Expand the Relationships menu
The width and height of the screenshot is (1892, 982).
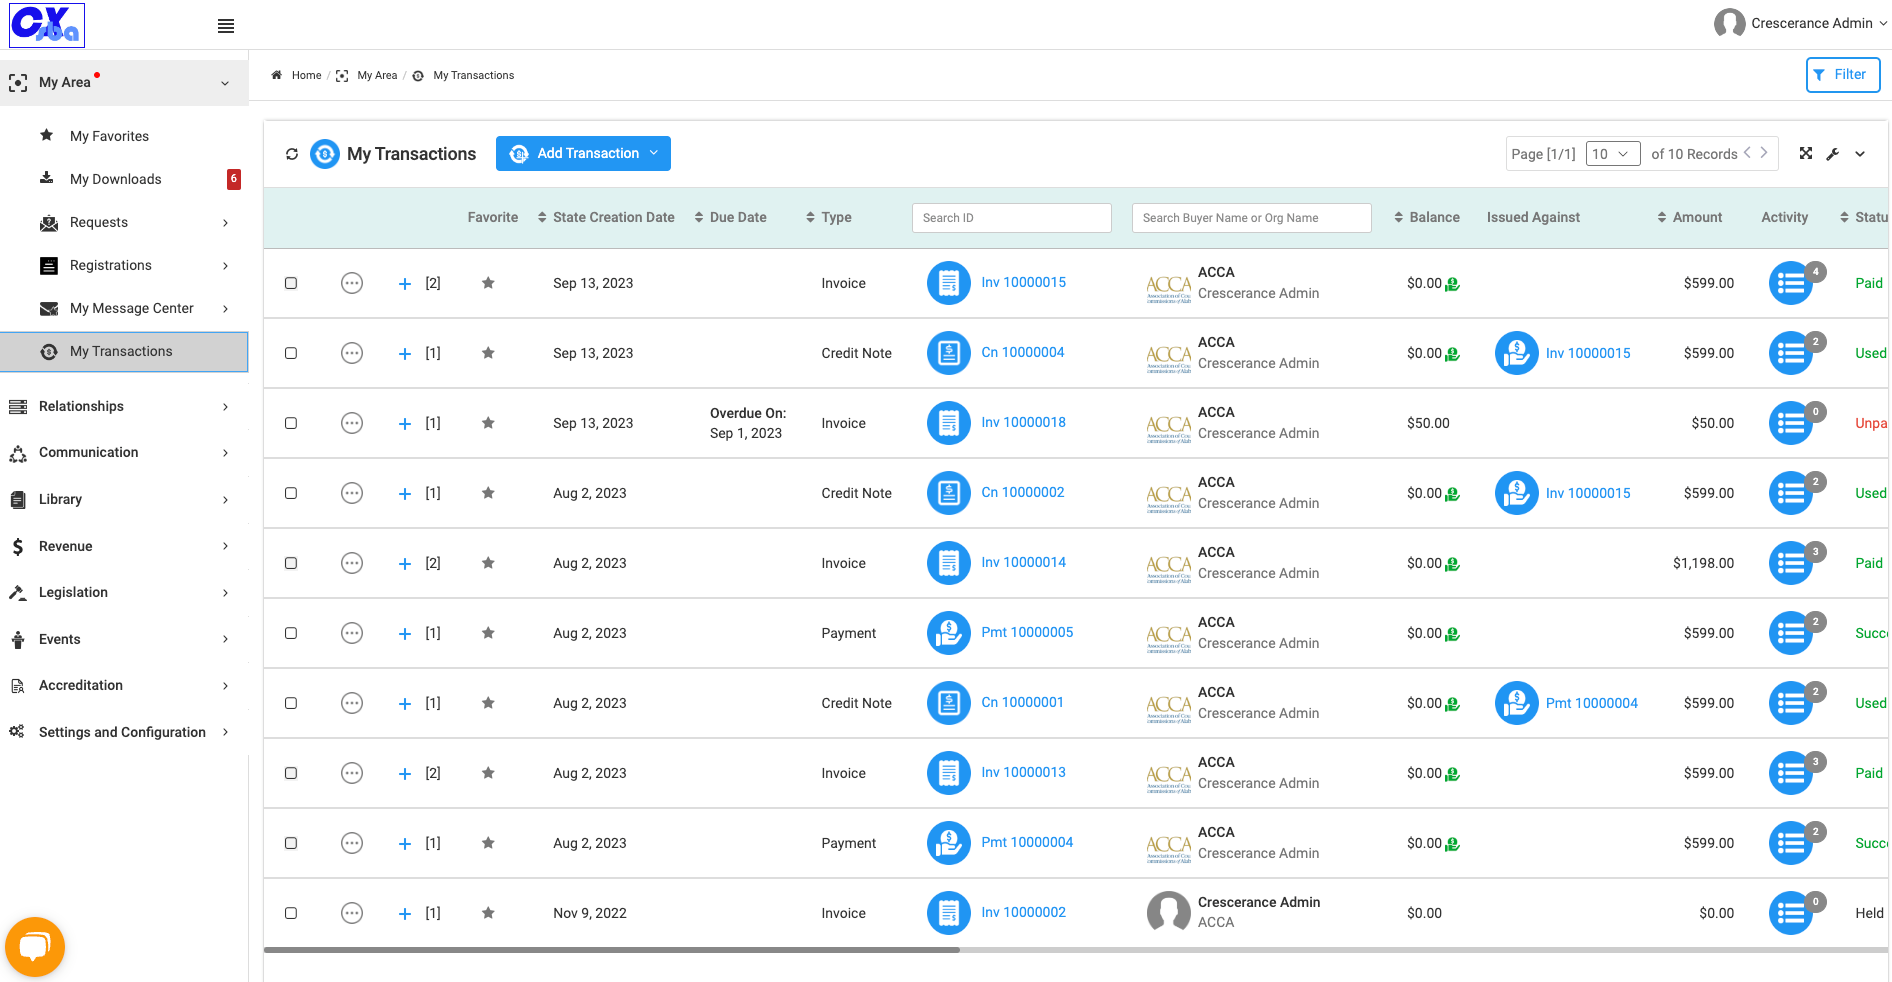tap(124, 406)
